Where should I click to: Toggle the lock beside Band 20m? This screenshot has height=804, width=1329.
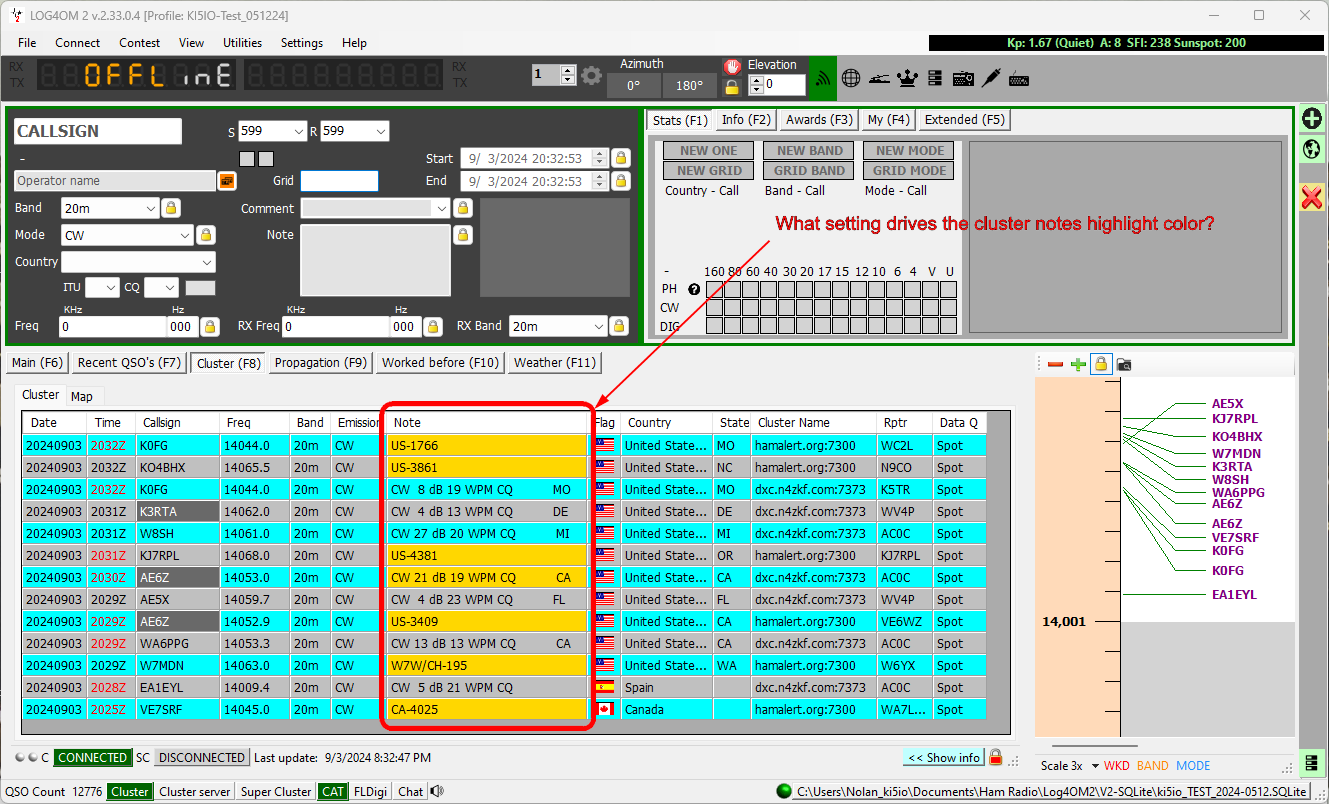click(171, 208)
